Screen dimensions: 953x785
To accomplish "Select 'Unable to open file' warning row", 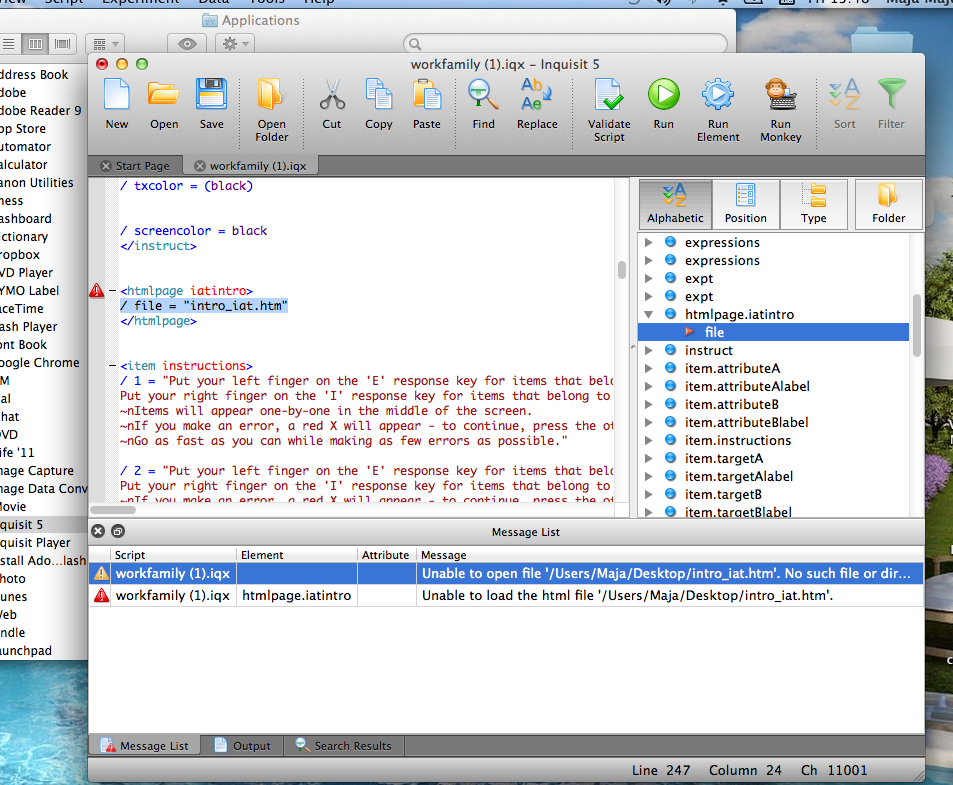I will coord(506,574).
